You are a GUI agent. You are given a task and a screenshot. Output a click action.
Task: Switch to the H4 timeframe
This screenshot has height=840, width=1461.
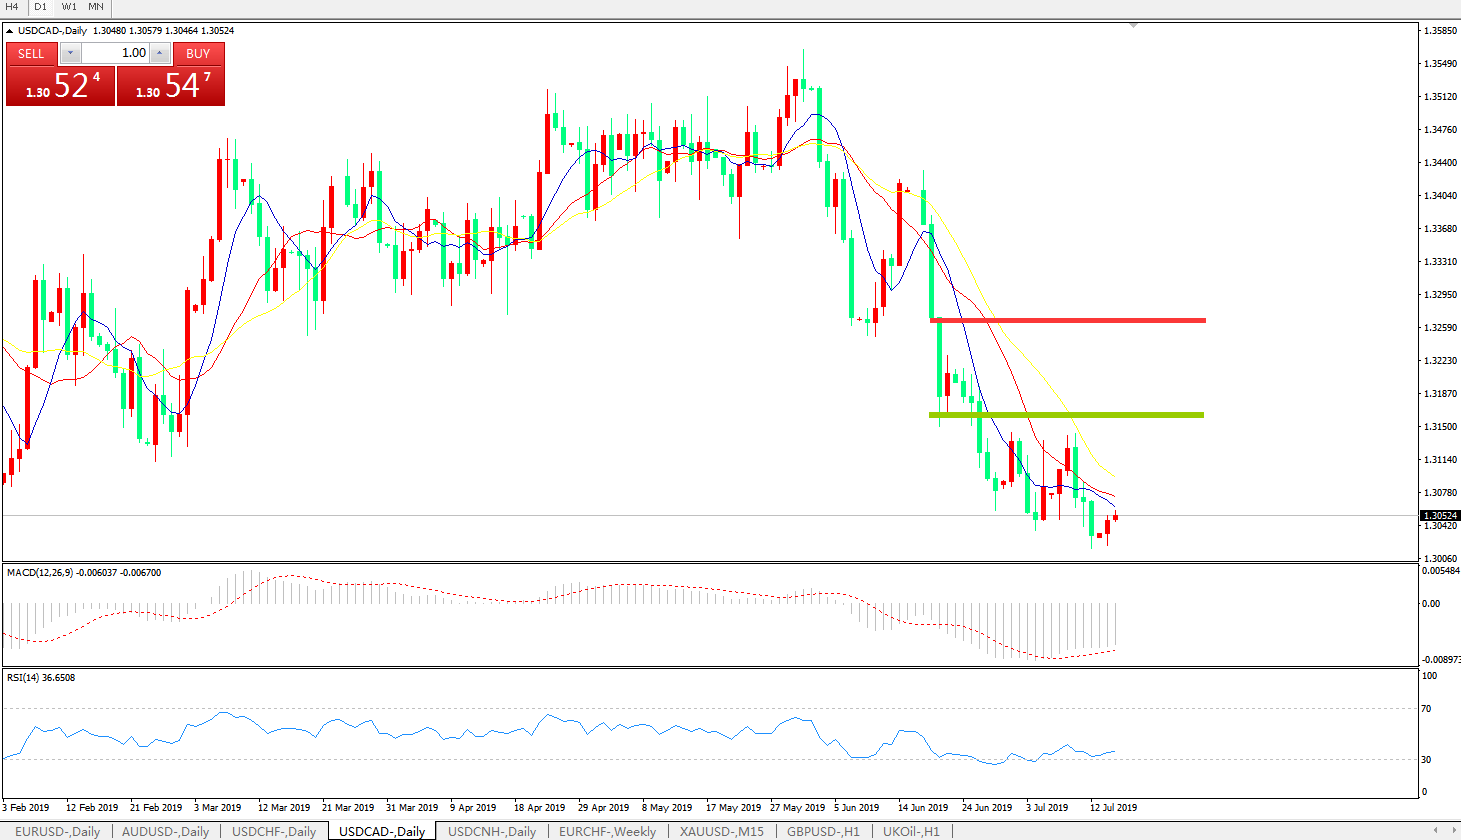click(x=12, y=7)
